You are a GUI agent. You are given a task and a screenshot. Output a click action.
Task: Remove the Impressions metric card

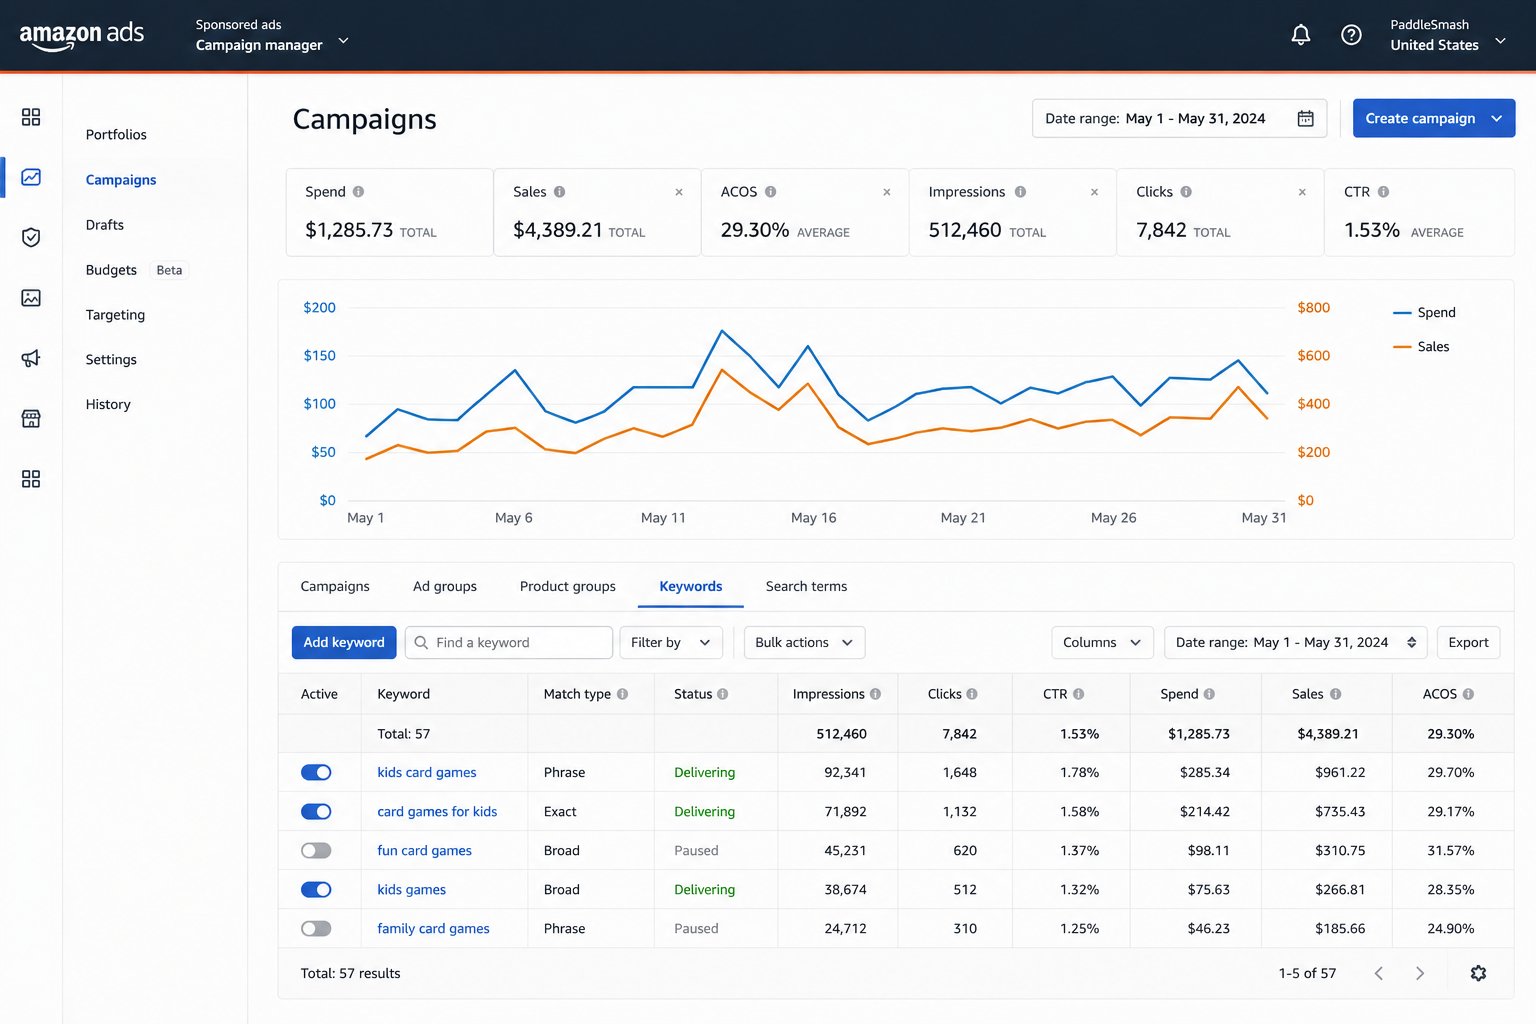click(x=1094, y=192)
